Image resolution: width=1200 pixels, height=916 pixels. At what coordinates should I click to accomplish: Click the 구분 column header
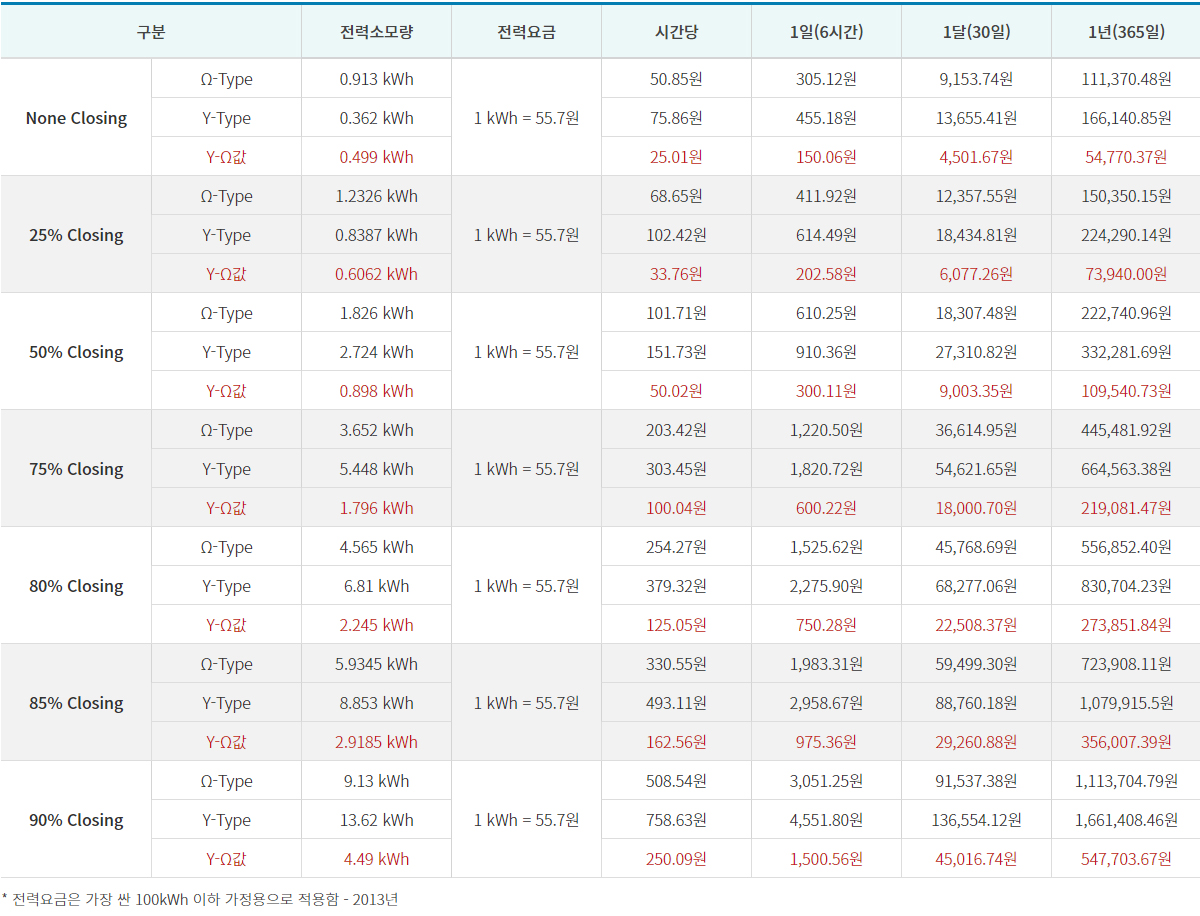point(151,32)
